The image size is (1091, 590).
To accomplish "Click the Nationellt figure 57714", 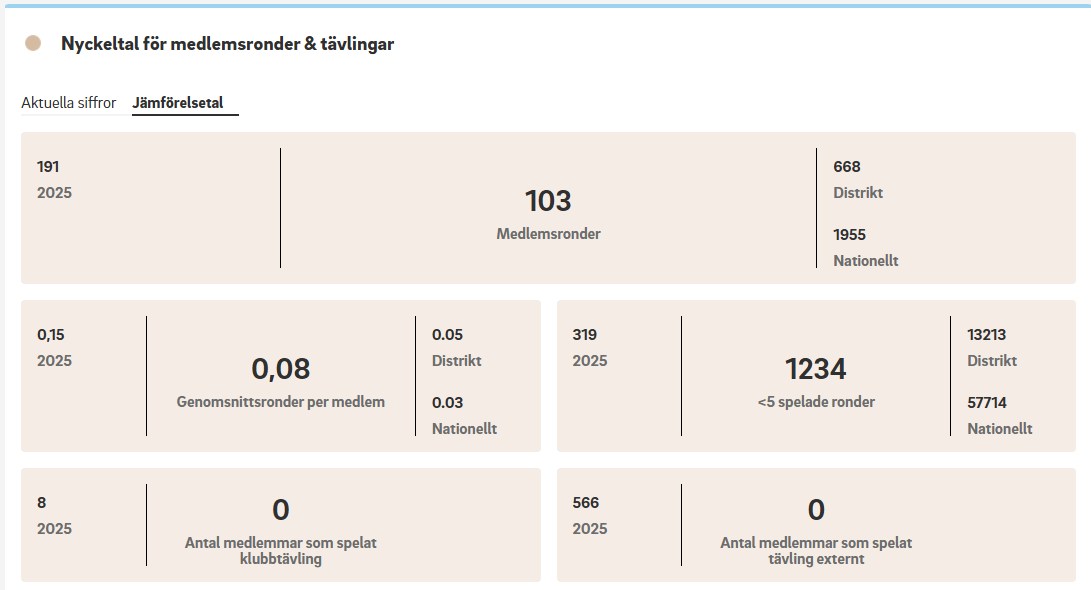I will 987,403.
